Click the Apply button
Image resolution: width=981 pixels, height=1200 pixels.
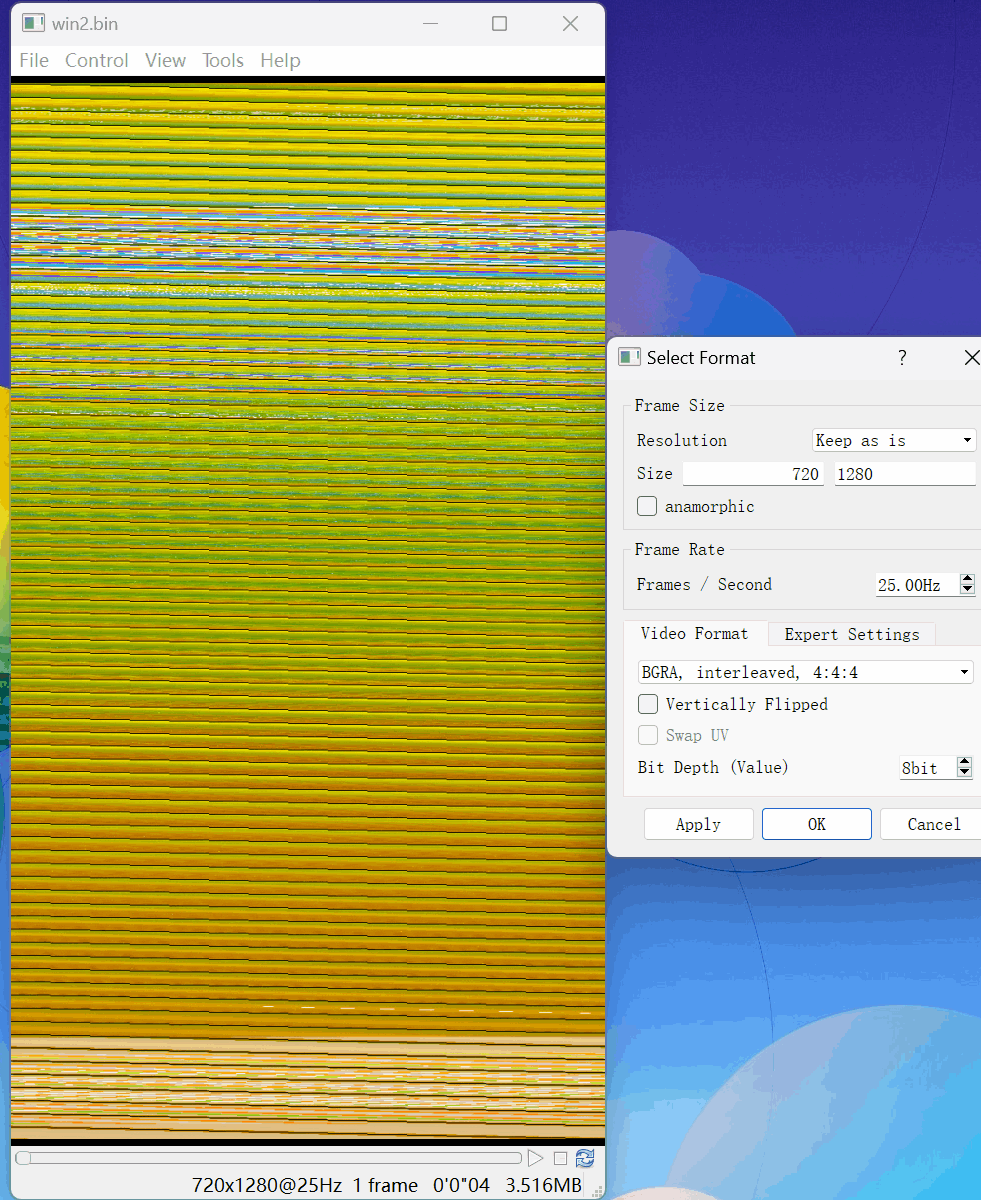click(698, 824)
